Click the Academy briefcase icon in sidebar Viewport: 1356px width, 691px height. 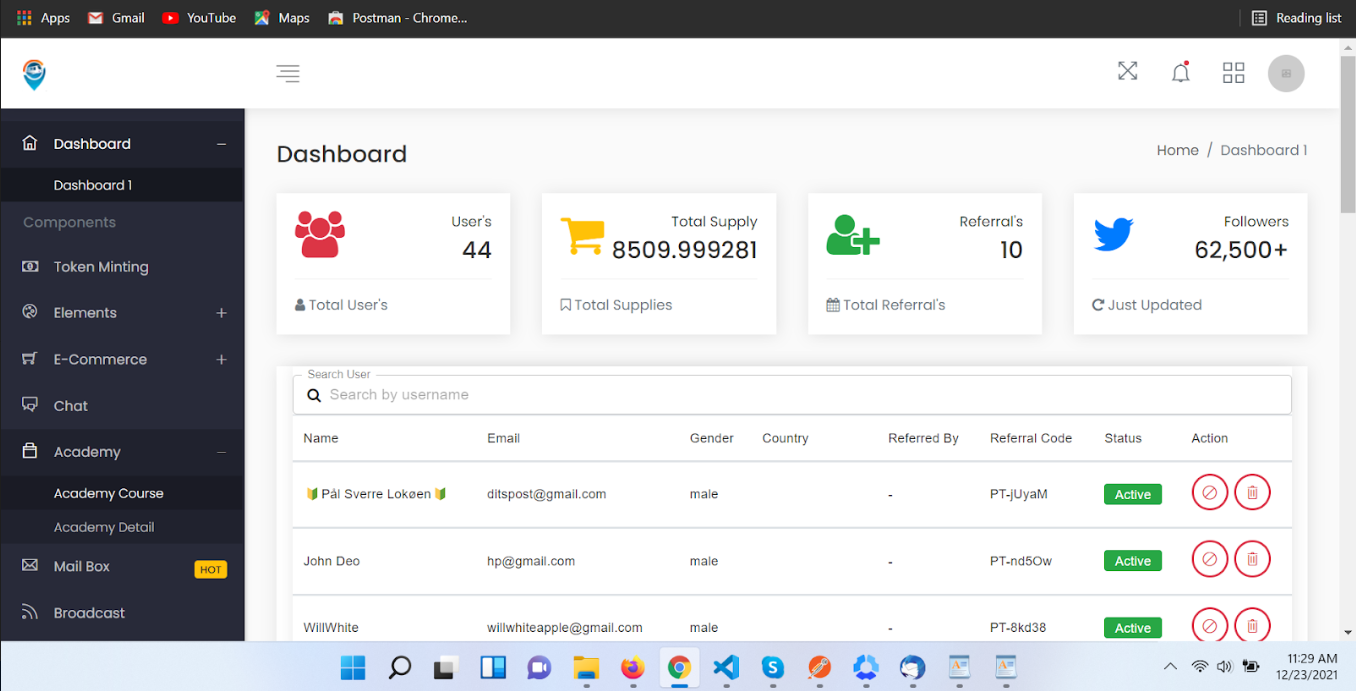[30, 451]
